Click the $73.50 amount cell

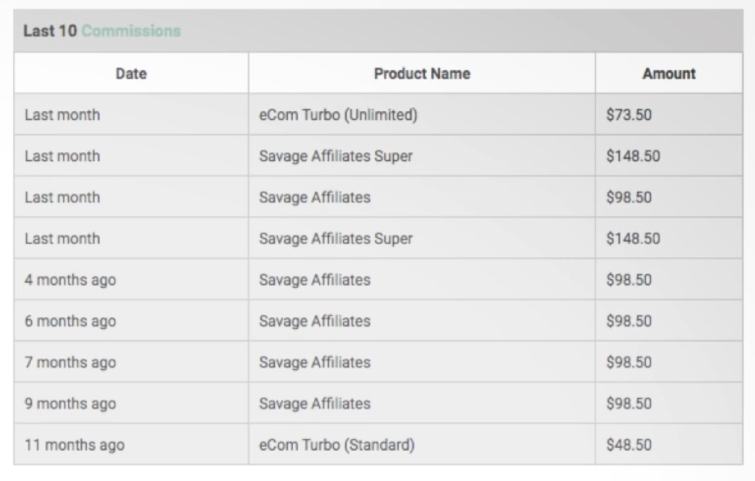pyautogui.click(x=629, y=115)
